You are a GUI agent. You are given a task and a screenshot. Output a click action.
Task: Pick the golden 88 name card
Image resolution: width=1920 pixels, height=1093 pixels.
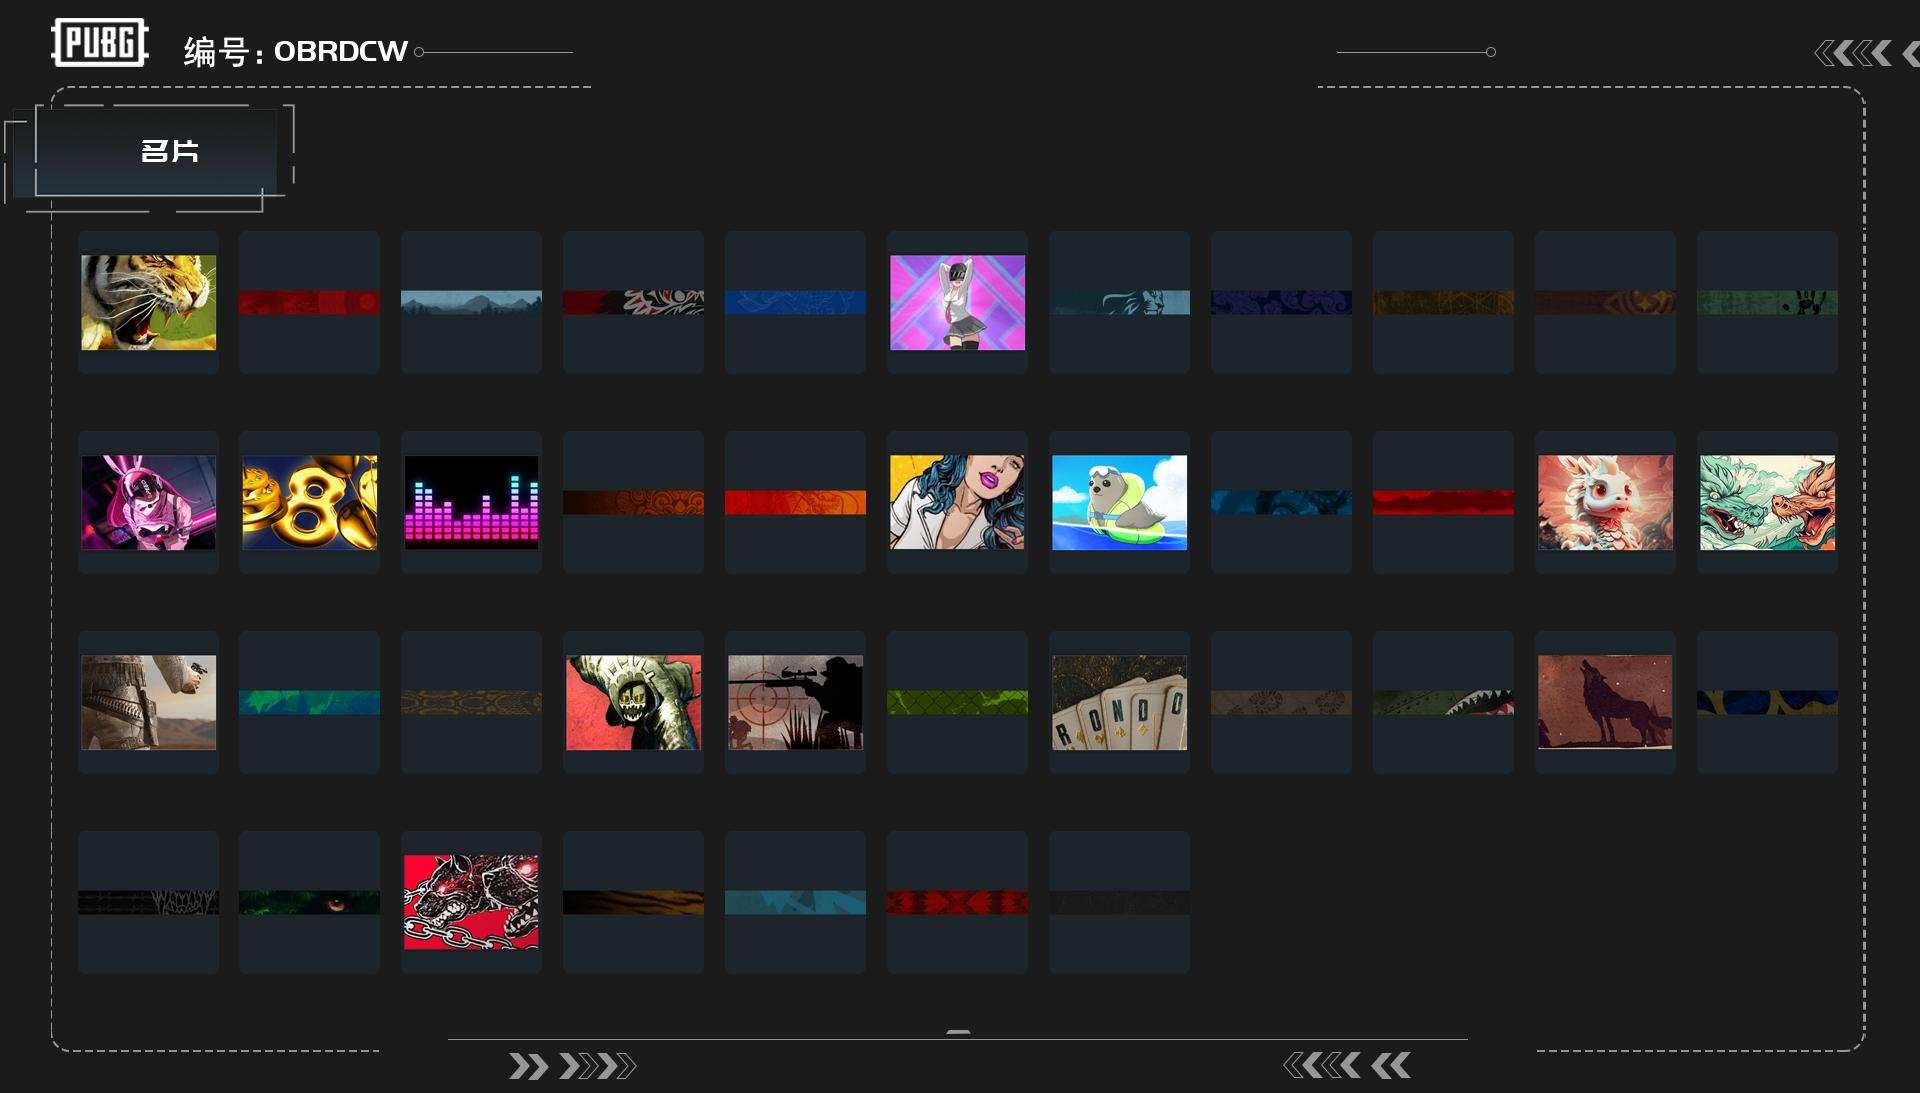(309, 502)
